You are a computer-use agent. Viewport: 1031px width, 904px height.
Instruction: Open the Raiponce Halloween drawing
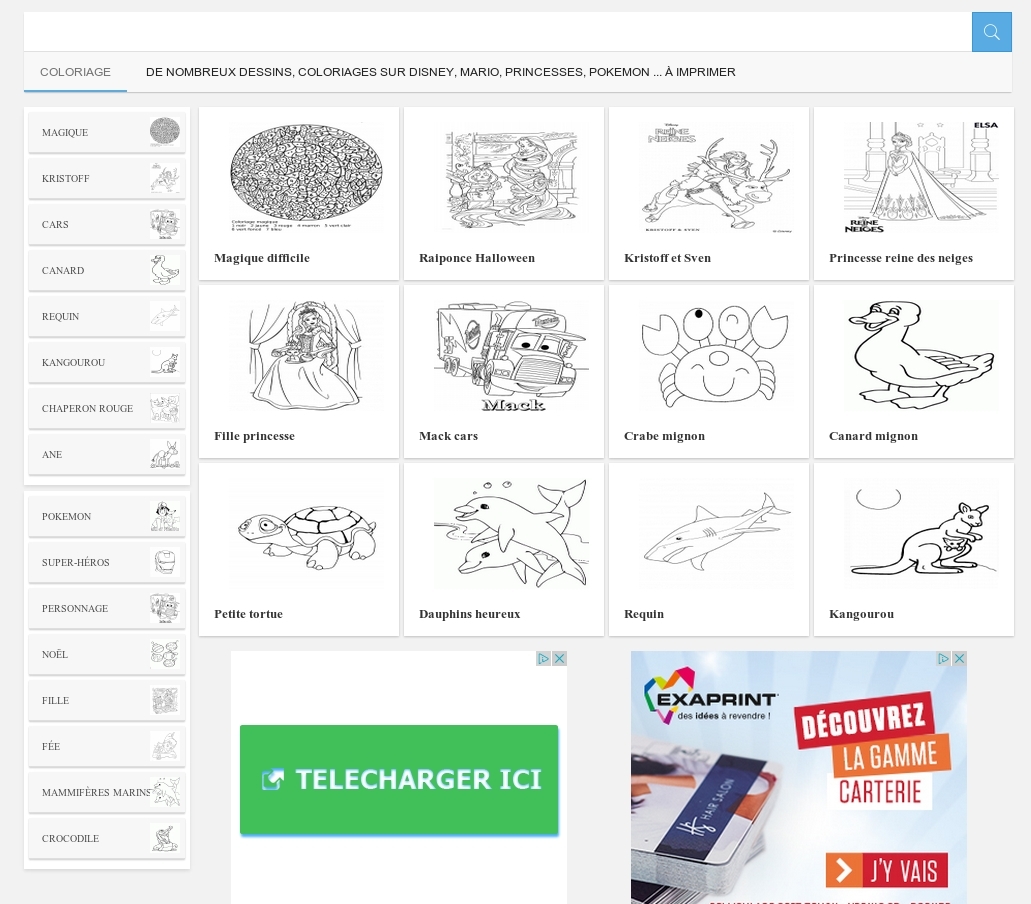tap(511, 178)
